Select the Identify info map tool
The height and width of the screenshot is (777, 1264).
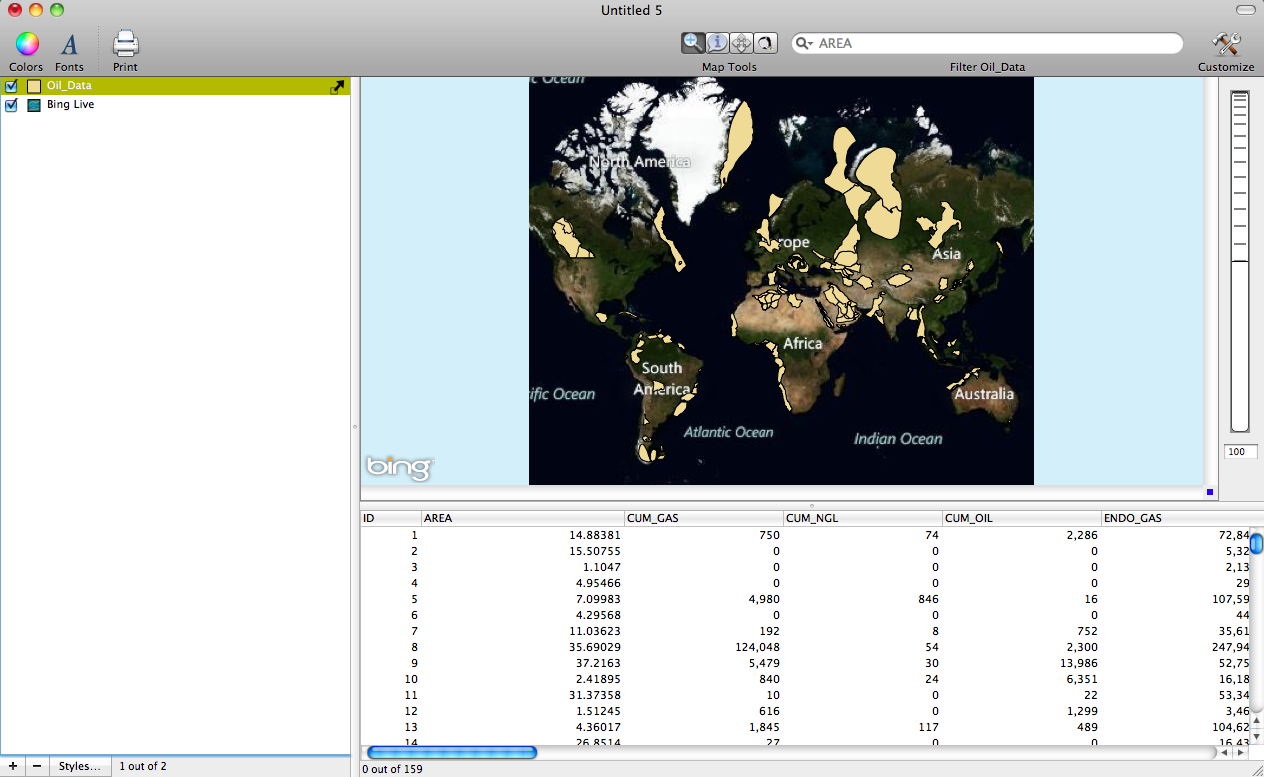(717, 42)
